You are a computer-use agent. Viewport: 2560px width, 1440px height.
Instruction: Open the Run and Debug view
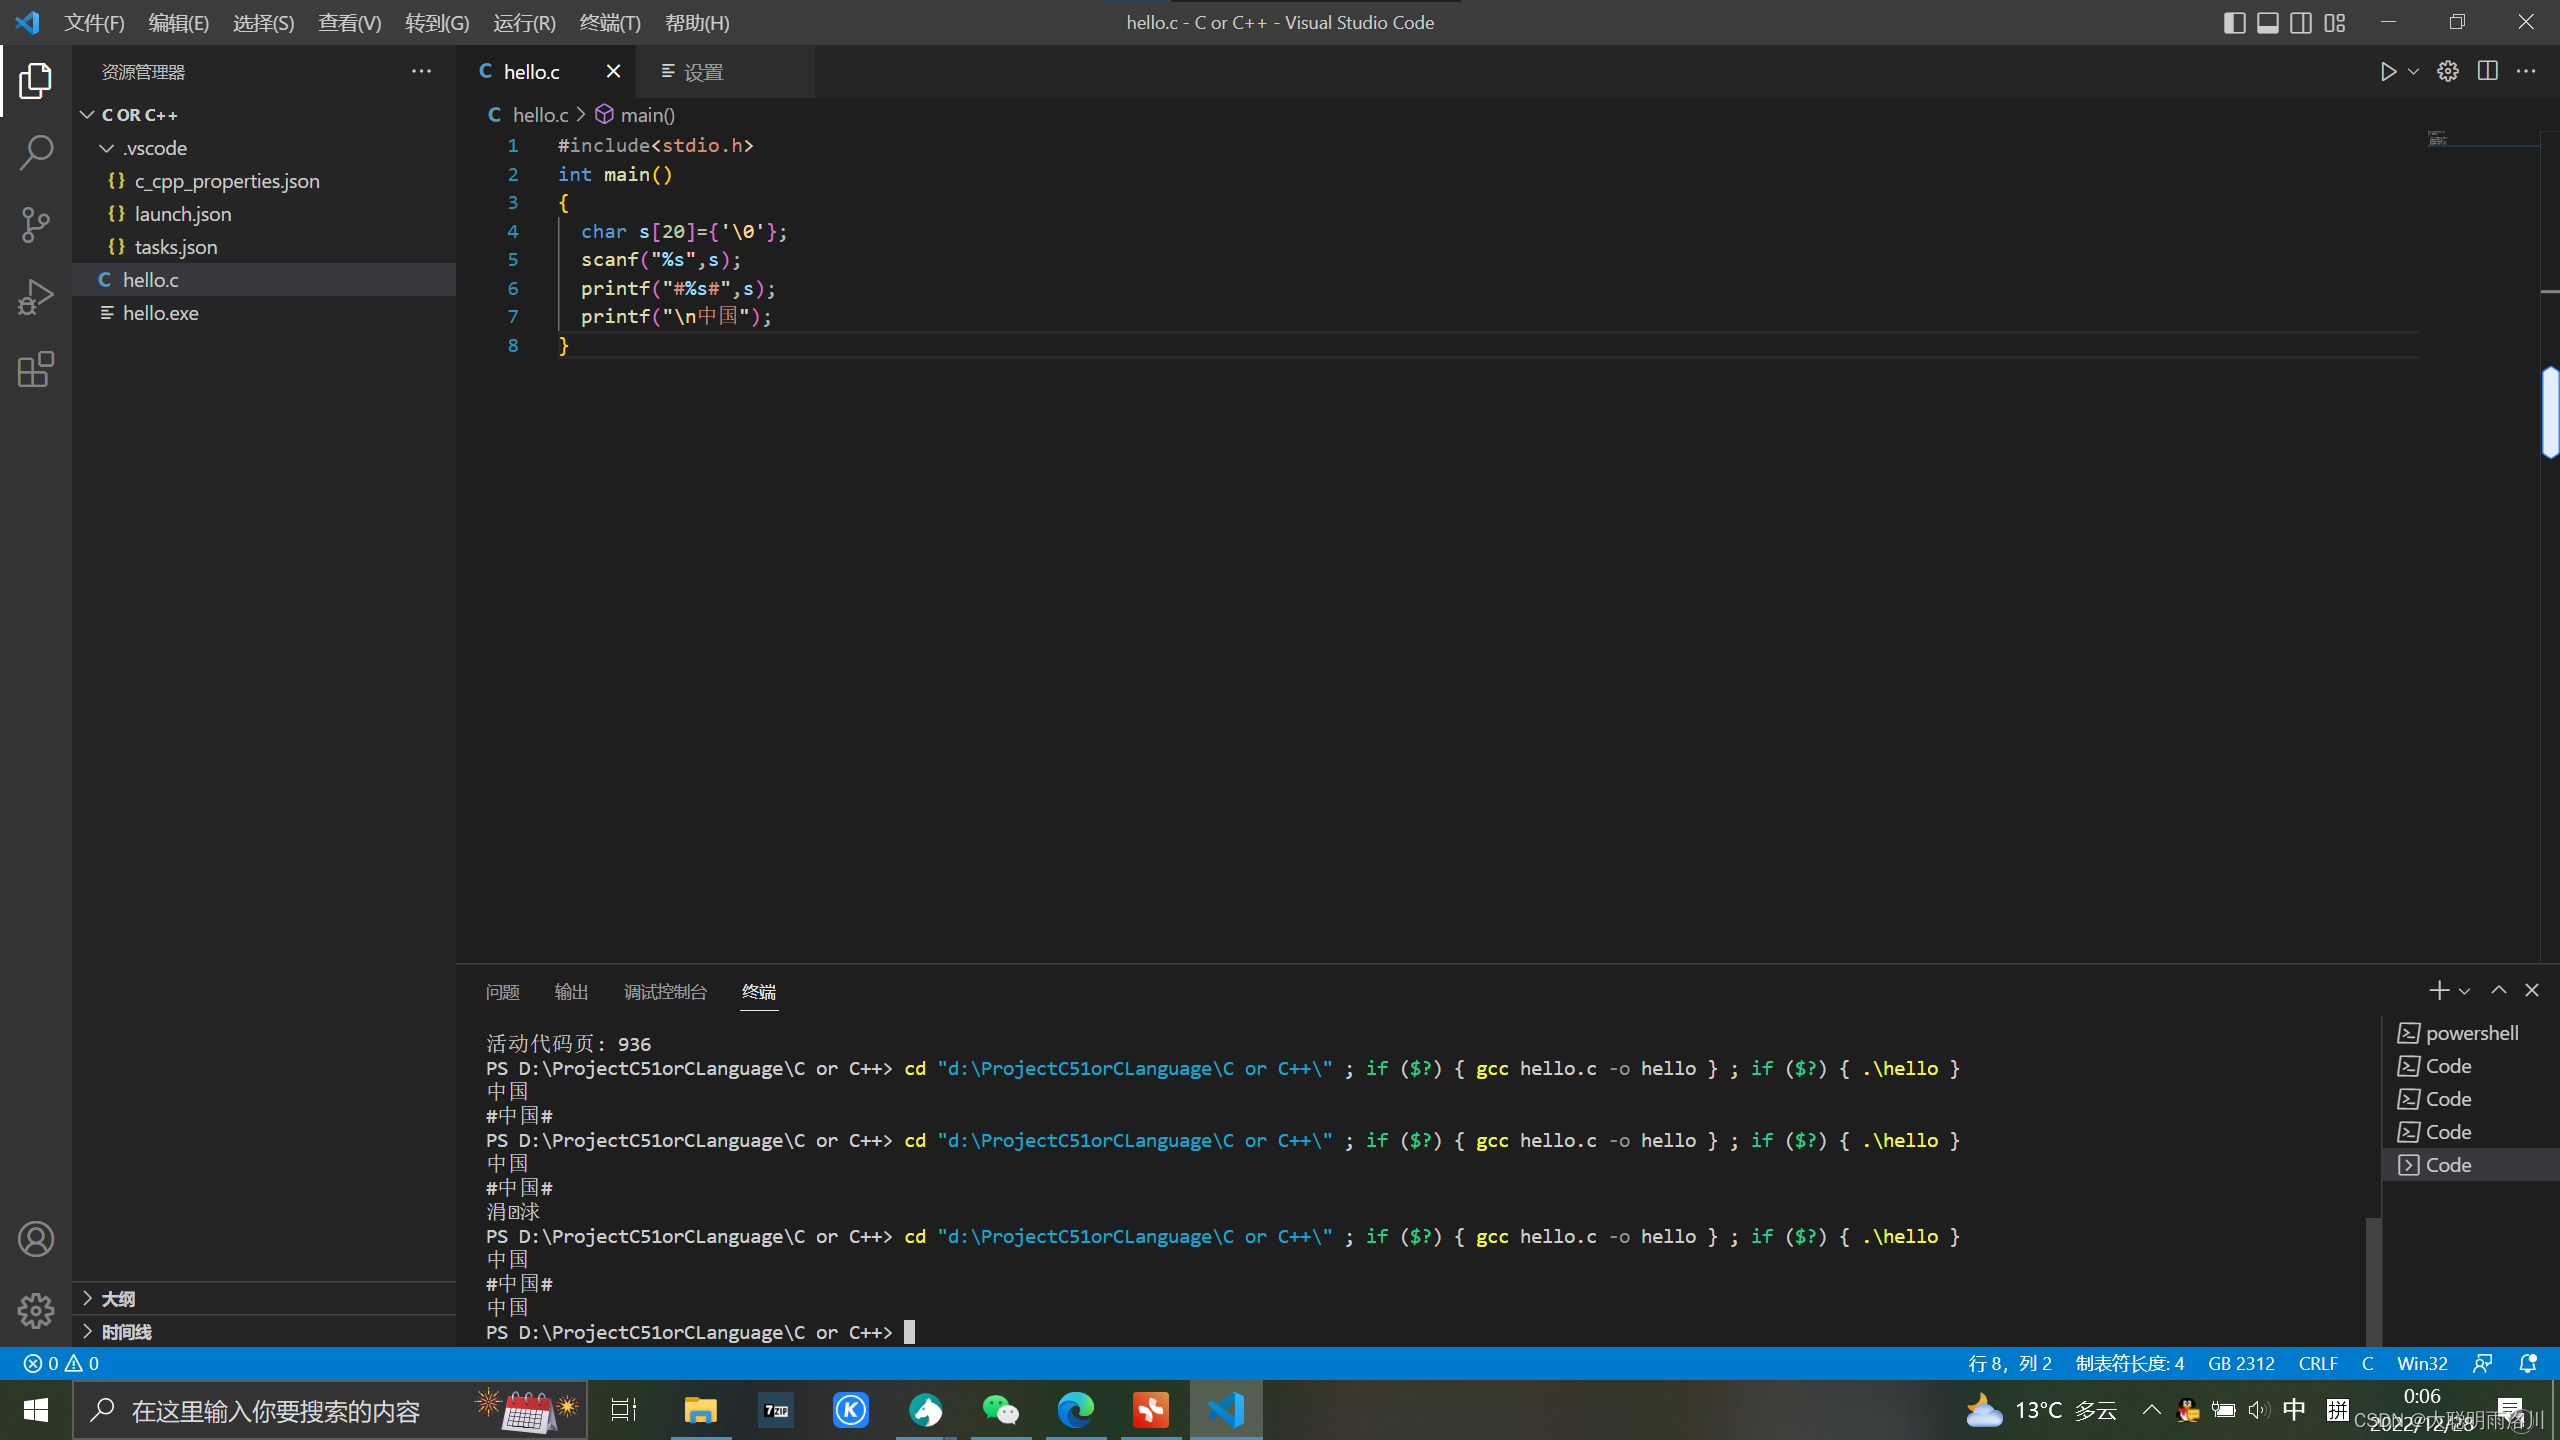(36, 297)
